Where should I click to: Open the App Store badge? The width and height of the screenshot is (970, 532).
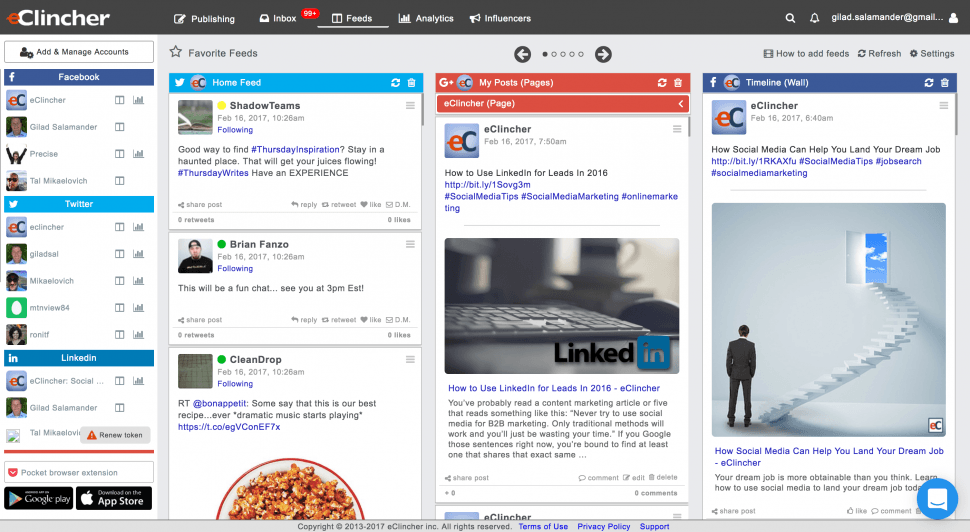[x=114, y=498]
